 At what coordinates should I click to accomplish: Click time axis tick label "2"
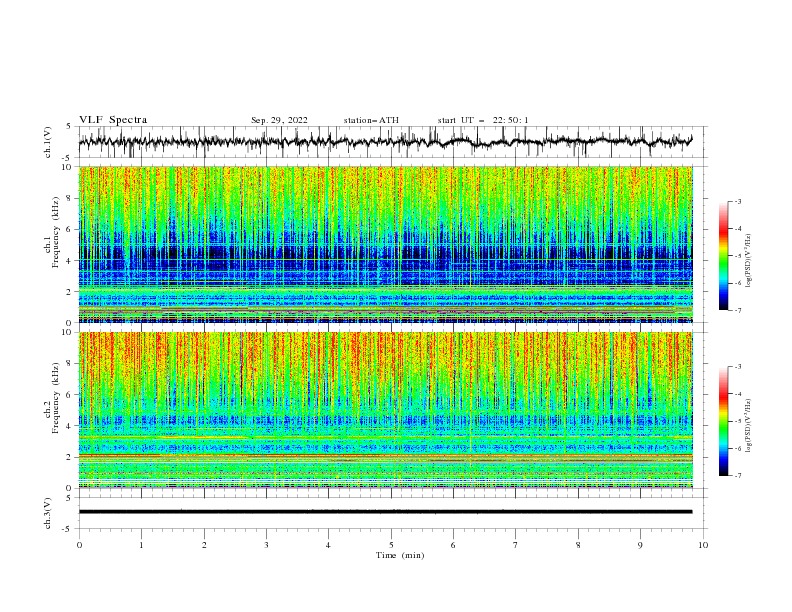click(x=204, y=545)
